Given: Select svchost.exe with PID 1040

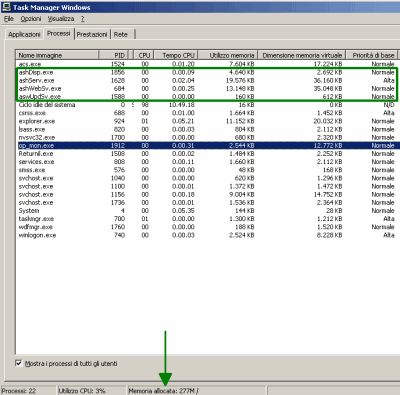Looking at the screenshot, I should coord(207,178).
